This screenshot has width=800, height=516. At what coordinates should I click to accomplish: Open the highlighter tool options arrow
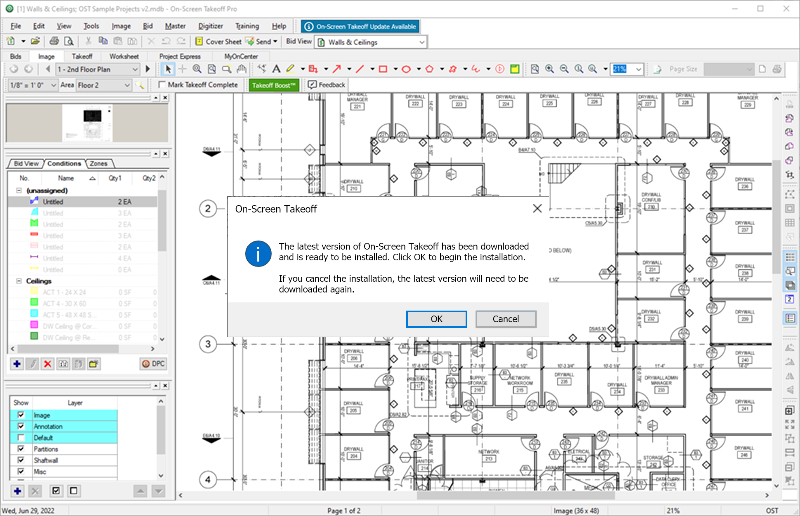(x=302, y=69)
